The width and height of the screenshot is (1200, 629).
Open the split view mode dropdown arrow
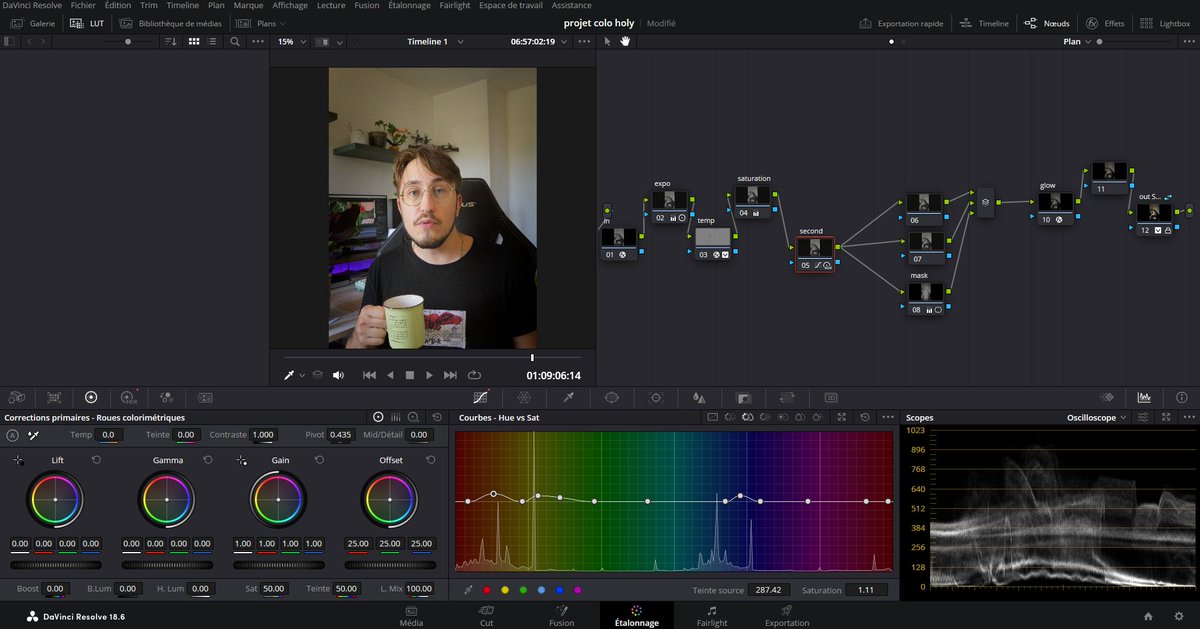[x=340, y=42]
